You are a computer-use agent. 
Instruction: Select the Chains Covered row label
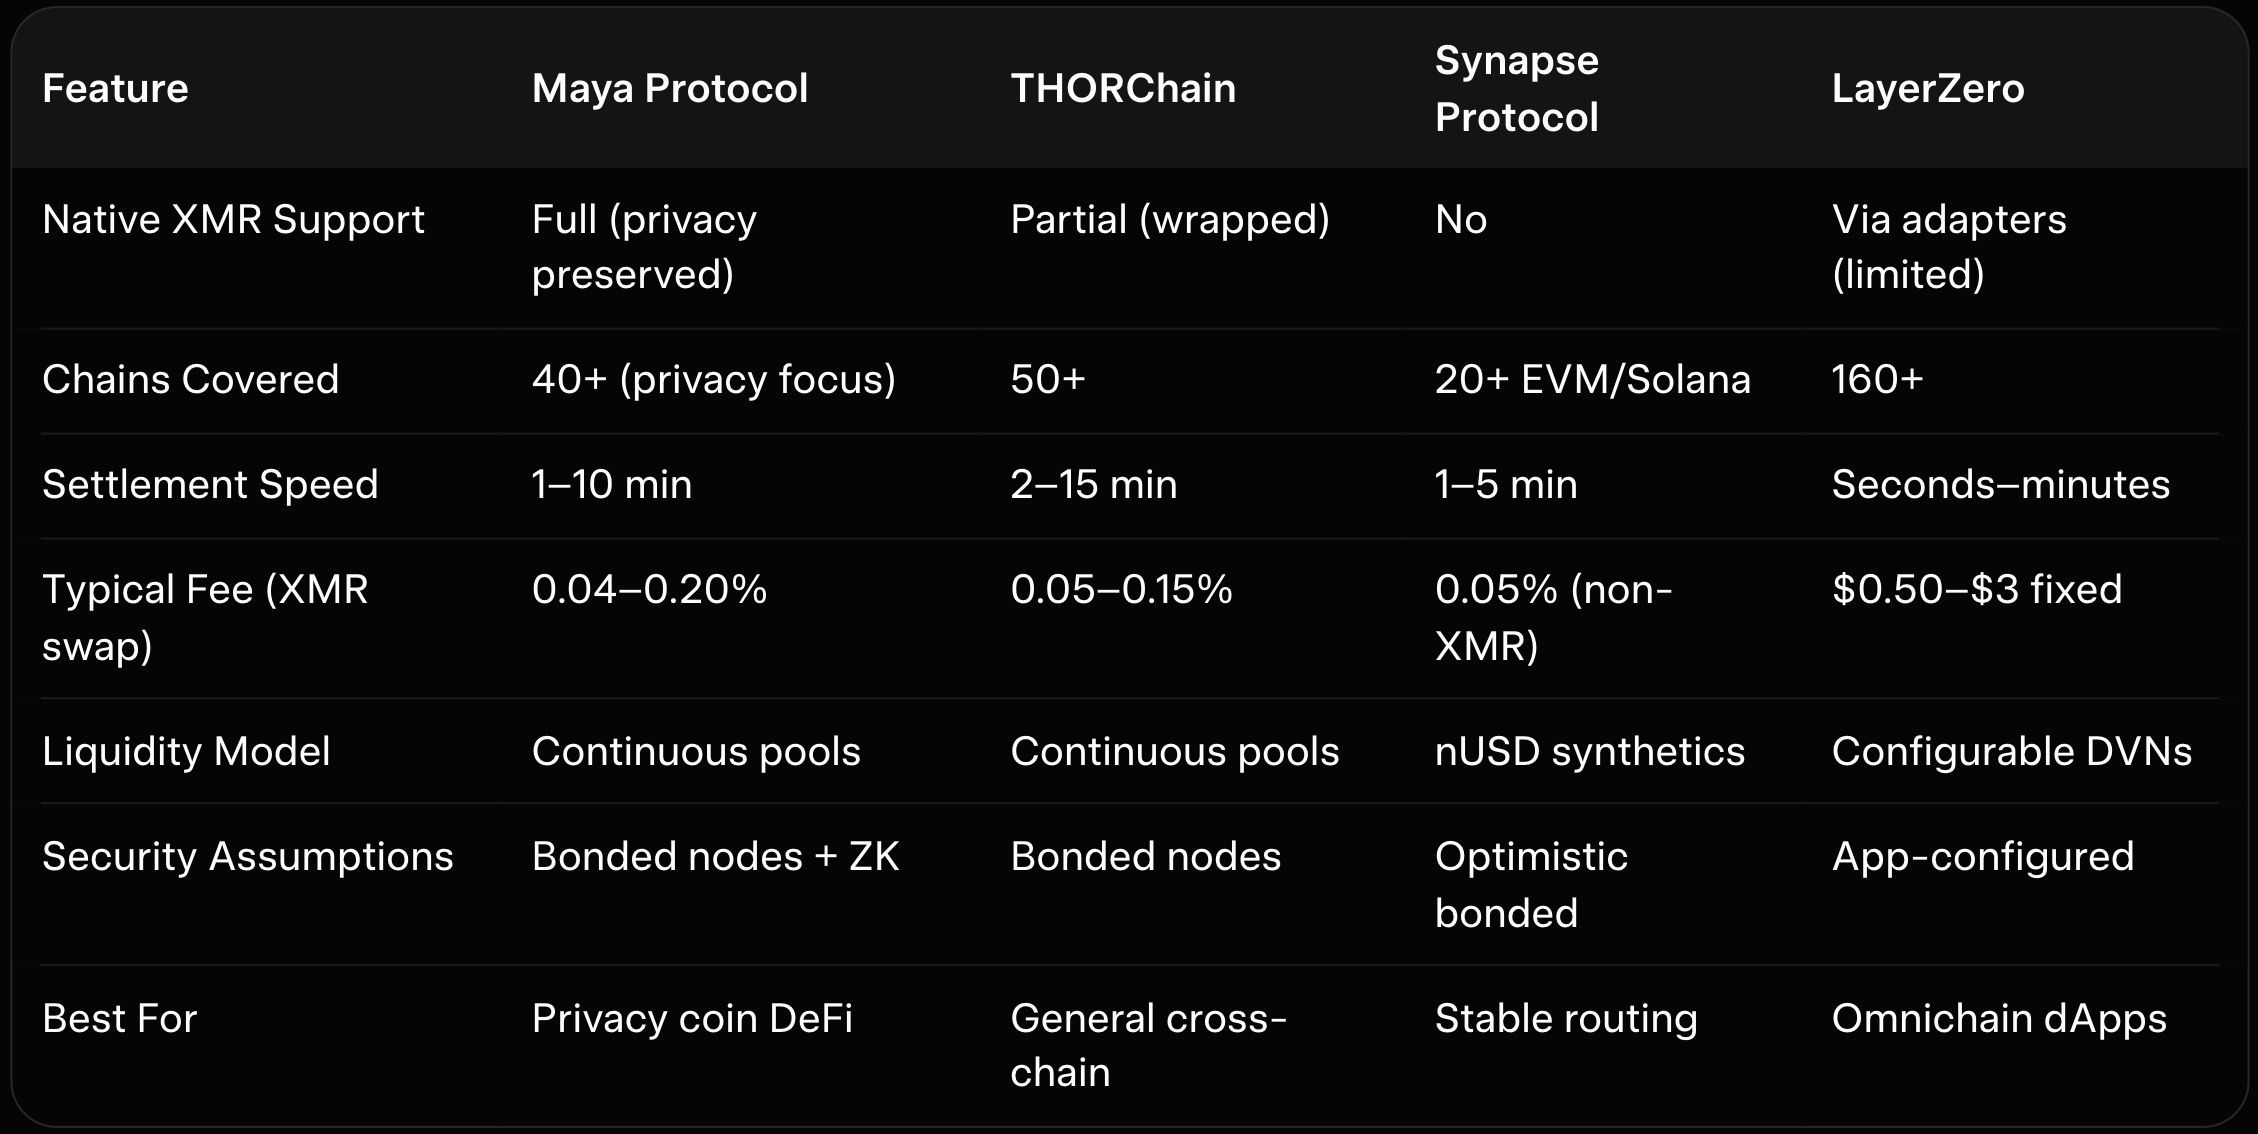click(x=190, y=379)
